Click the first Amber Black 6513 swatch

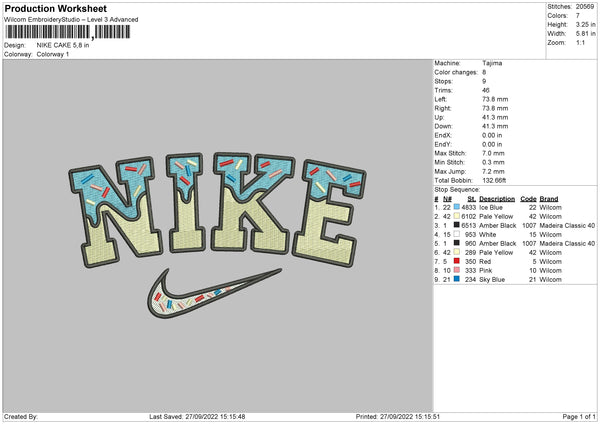pyautogui.click(x=457, y=225)
